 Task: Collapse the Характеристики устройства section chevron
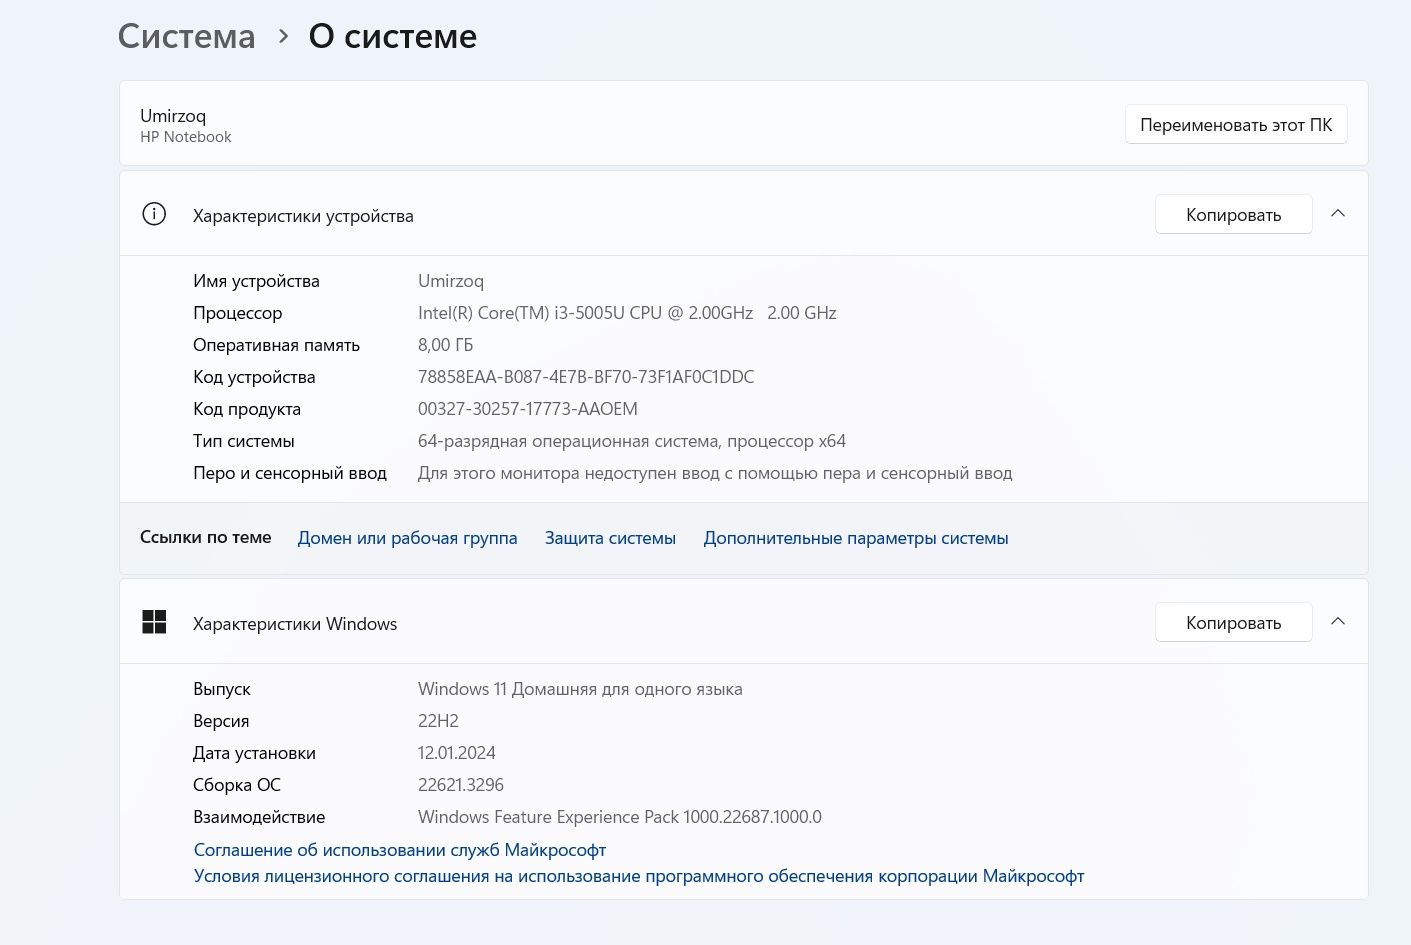(1338, 214)
